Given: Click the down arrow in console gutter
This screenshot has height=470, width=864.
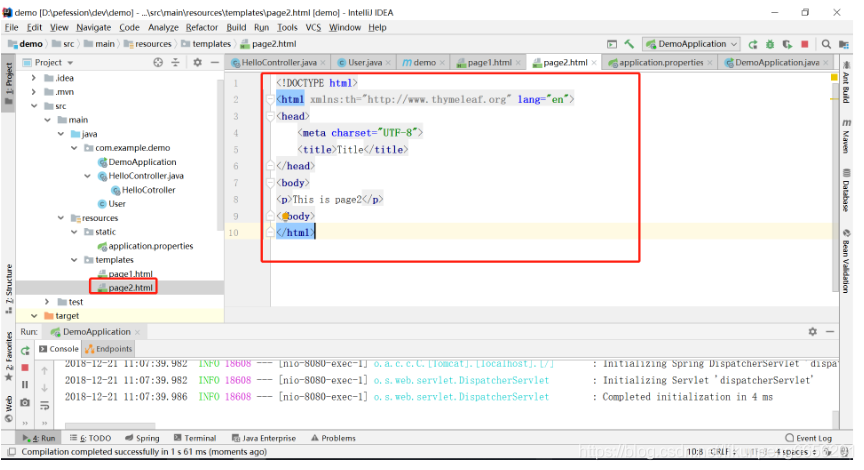Looking at the screenshot, I should [45, 388].
